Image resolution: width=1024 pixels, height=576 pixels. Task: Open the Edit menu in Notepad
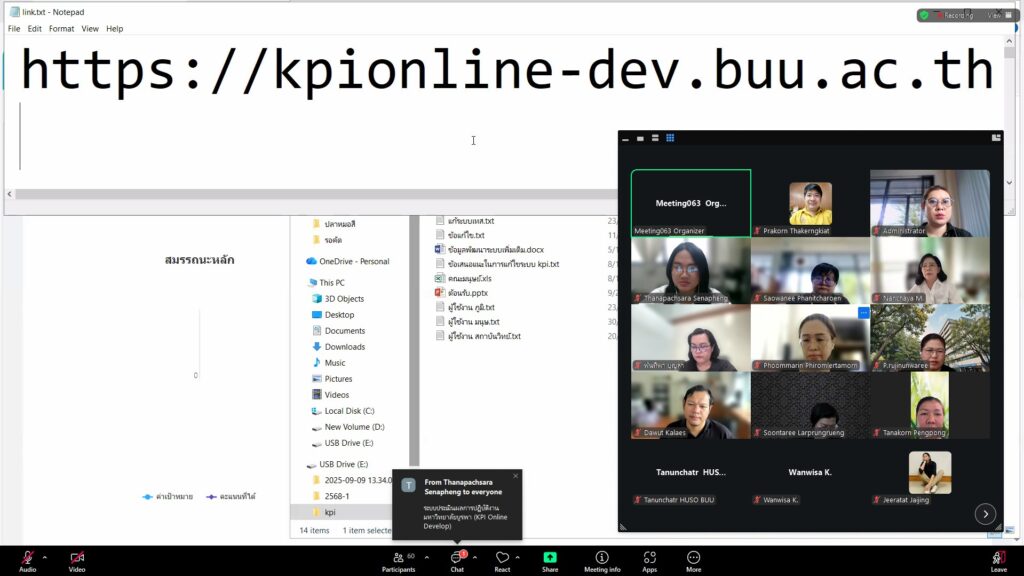35,29
